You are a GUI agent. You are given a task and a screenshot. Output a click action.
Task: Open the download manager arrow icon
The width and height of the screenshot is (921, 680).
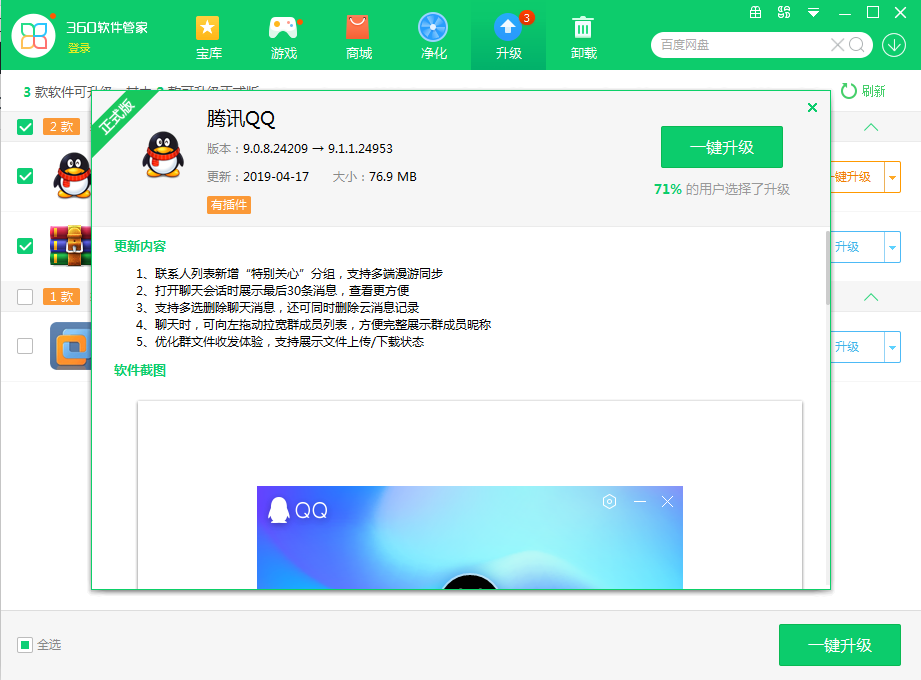point(893,45)
